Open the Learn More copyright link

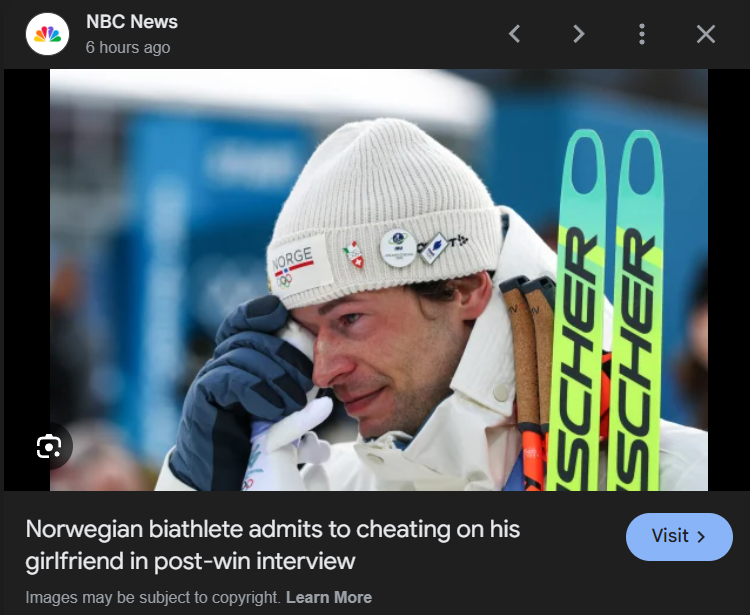329,597
